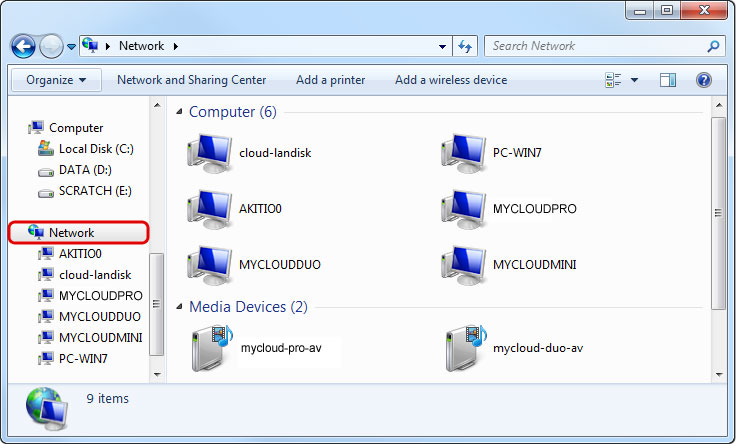Open the address bar history dropdown arrow
Image resolution: width=736 pixels, height=444 pixels.
click(x=444, y=46)
